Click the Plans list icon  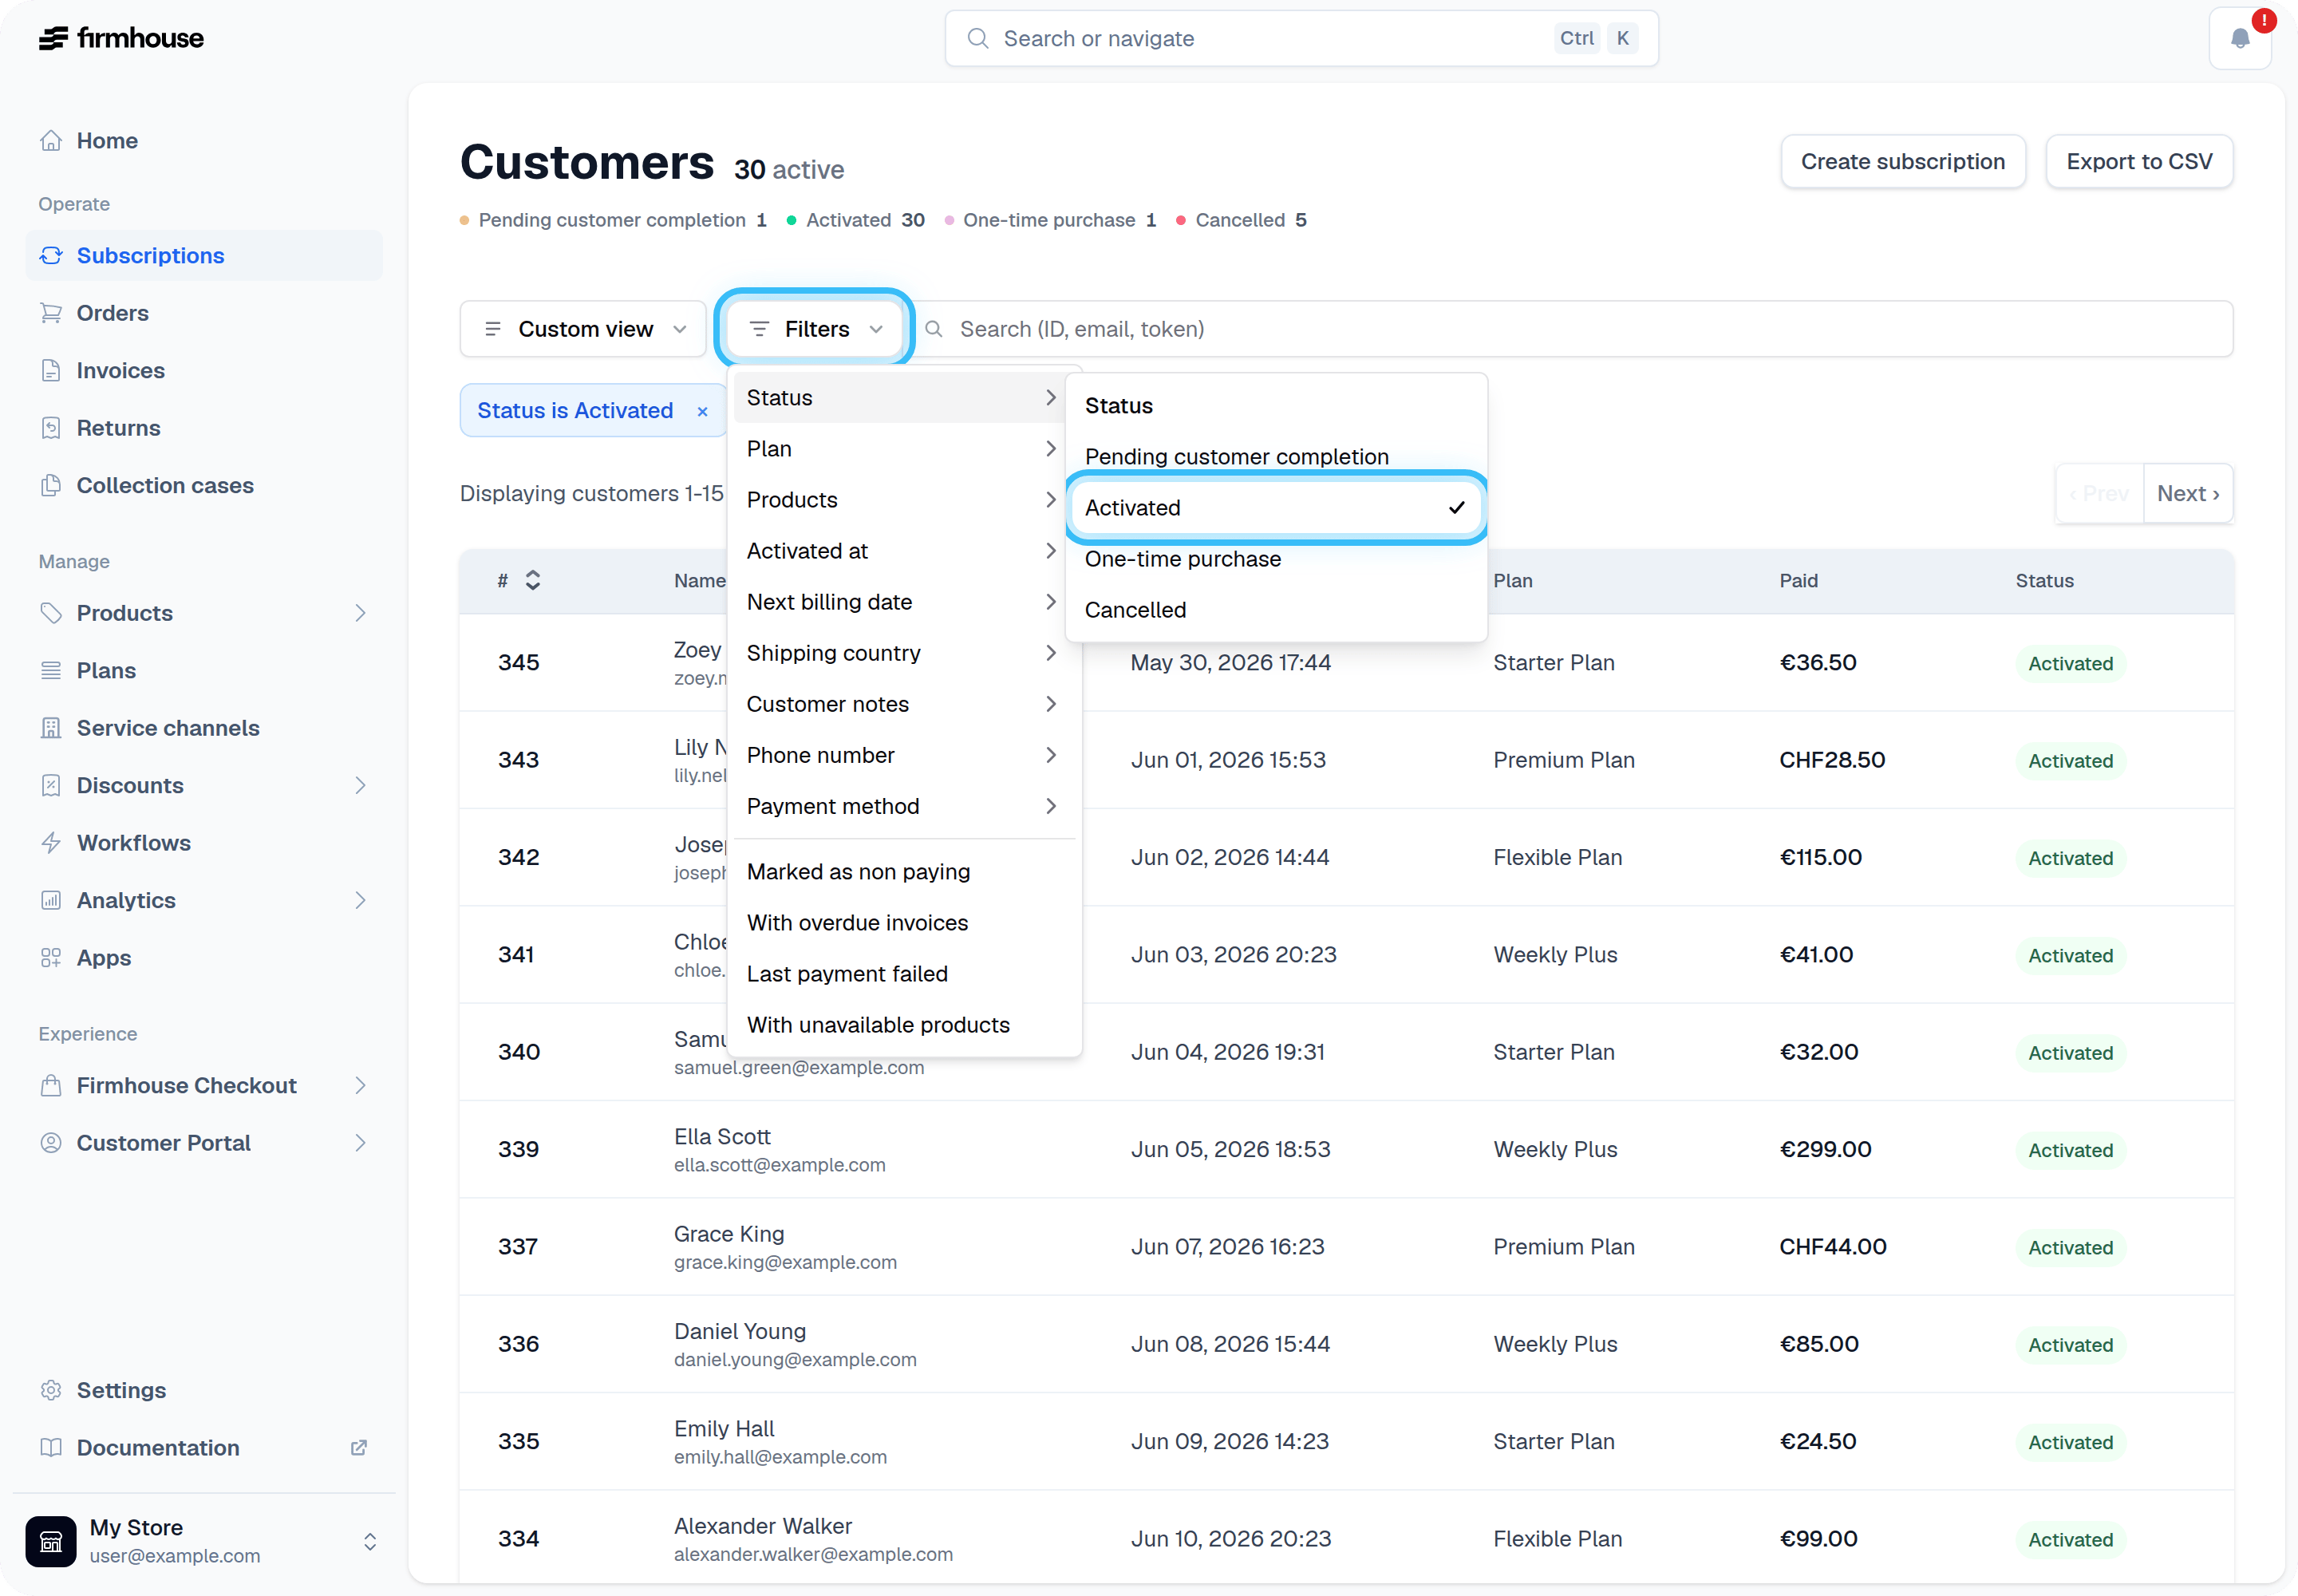click(x=51, y=671)
